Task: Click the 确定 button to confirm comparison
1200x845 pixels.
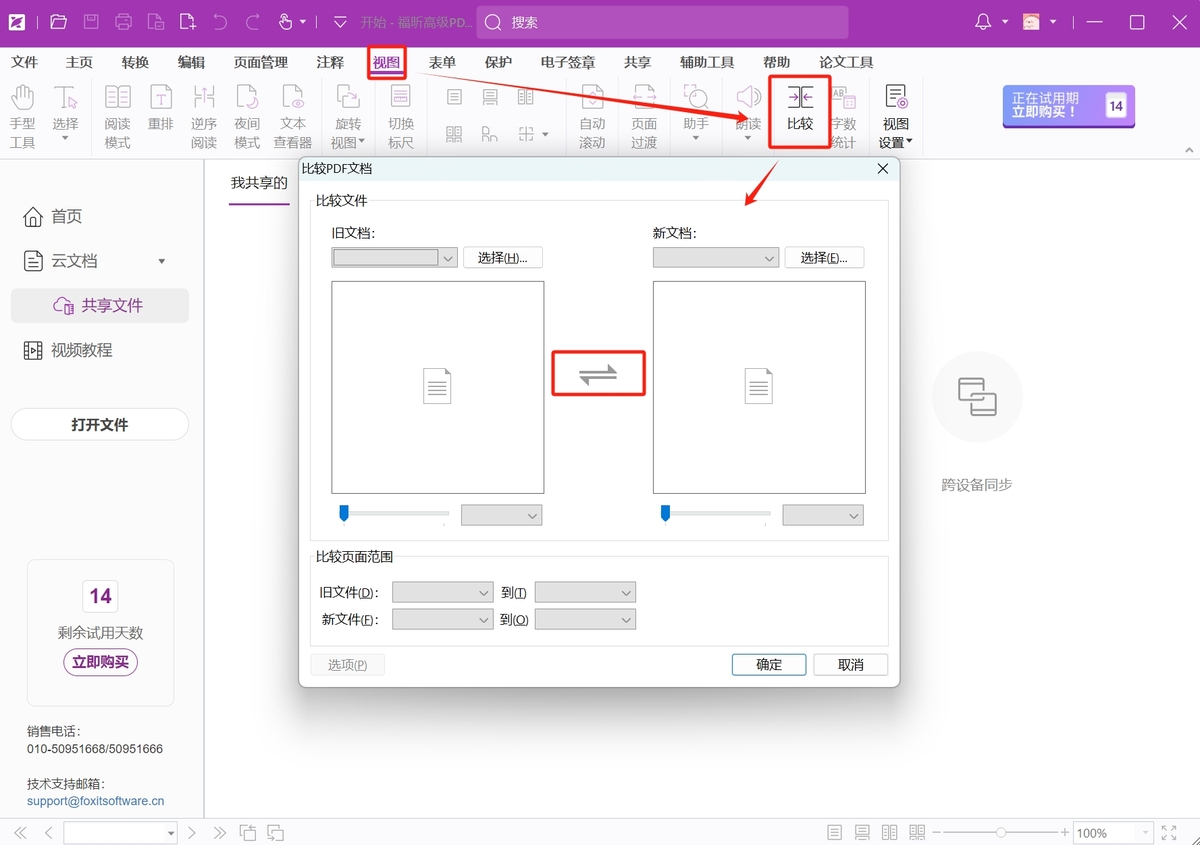Action: tap(768, 664)
